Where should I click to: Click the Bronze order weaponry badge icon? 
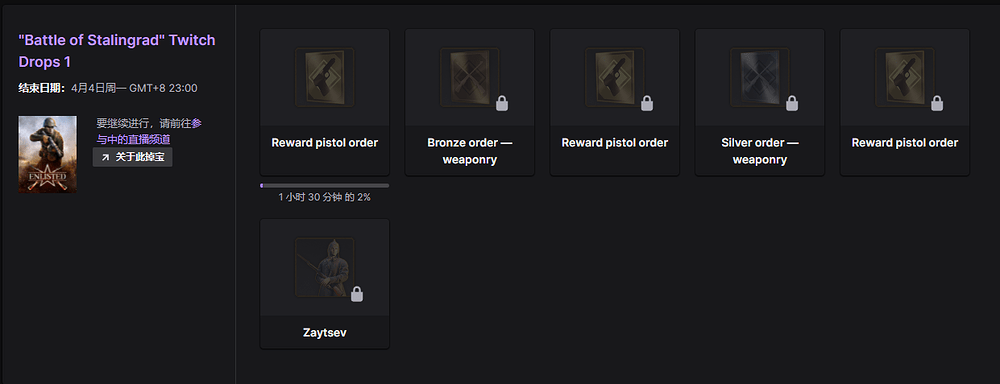469,77
